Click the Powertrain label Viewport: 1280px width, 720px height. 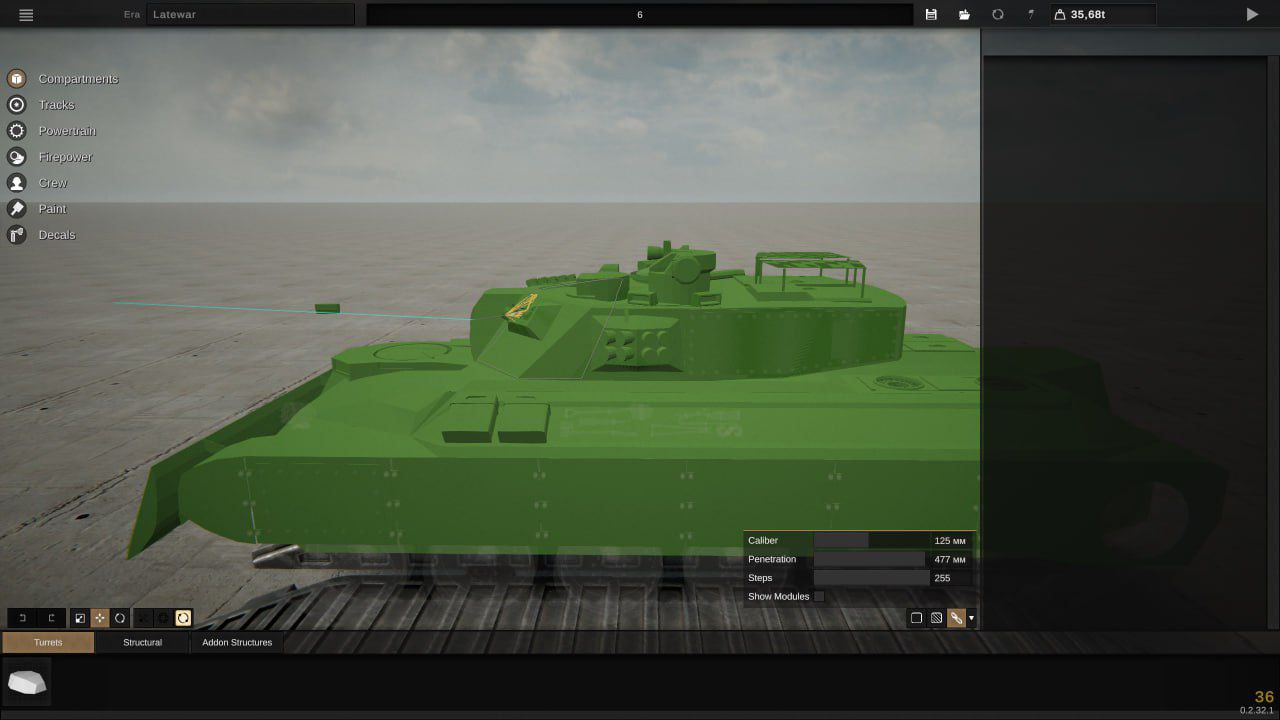[x=67, y=131]
